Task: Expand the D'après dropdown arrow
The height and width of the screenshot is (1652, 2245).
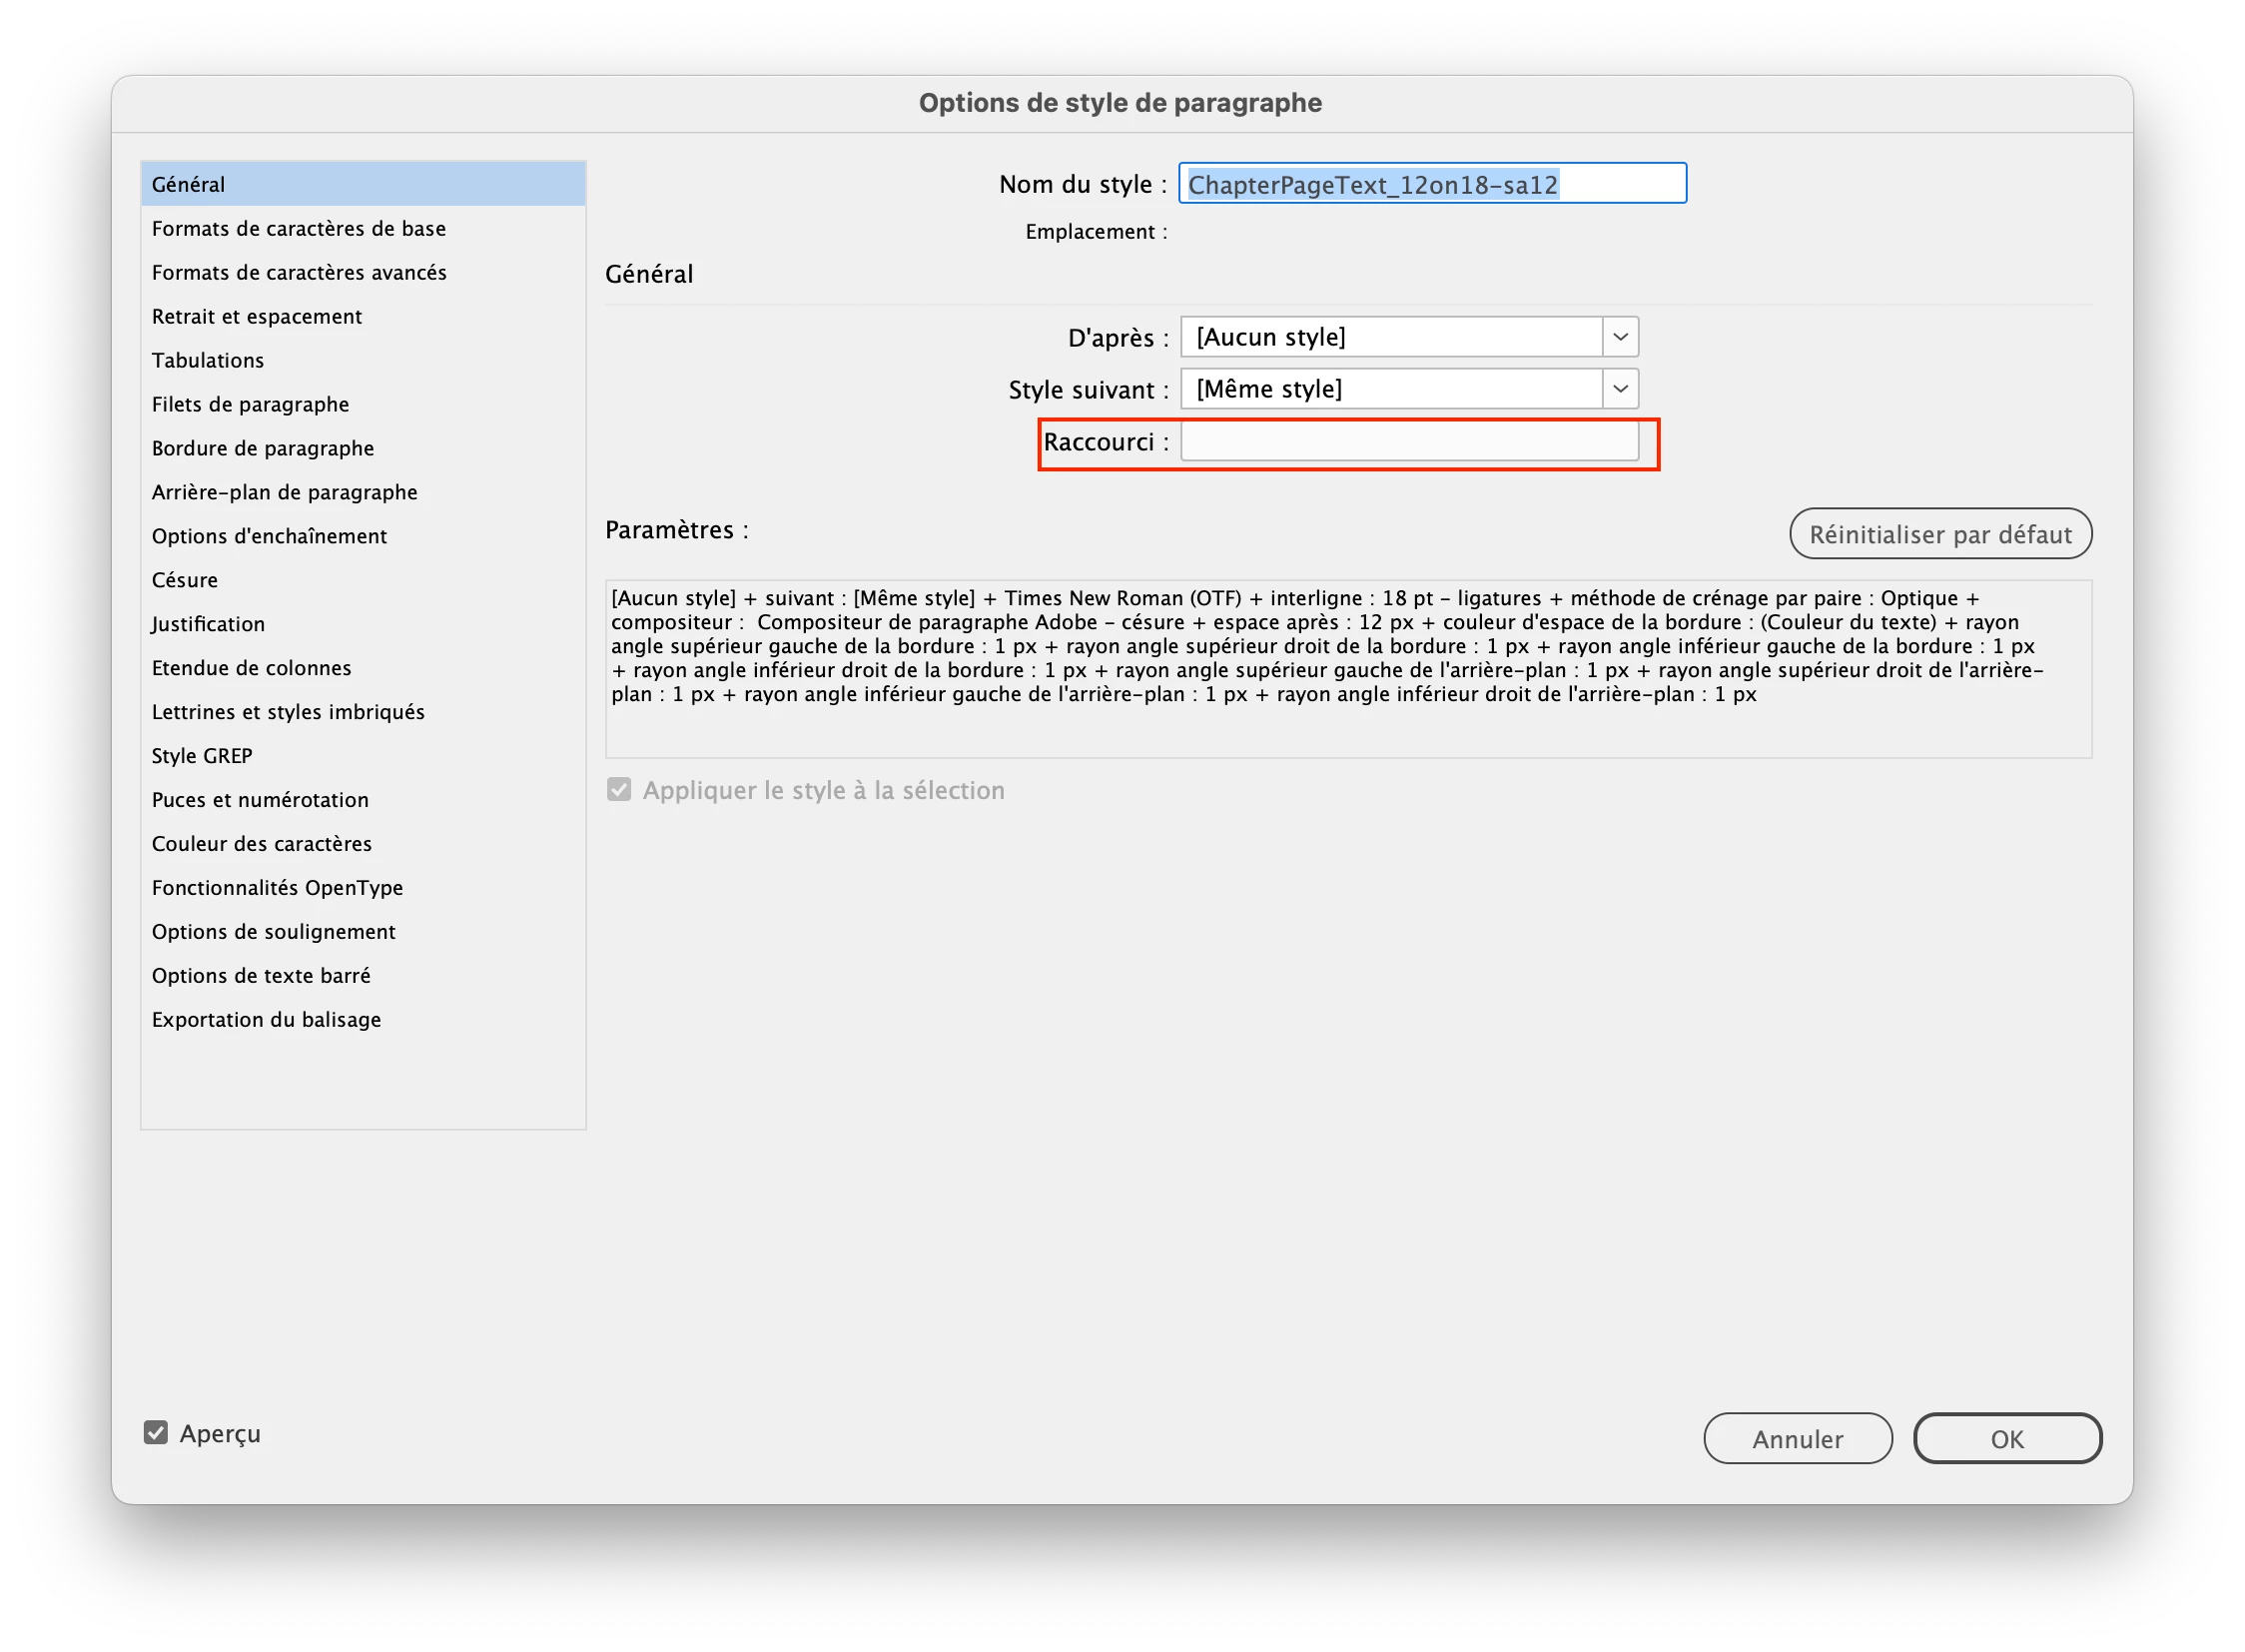Action: tap(1620, 337)
